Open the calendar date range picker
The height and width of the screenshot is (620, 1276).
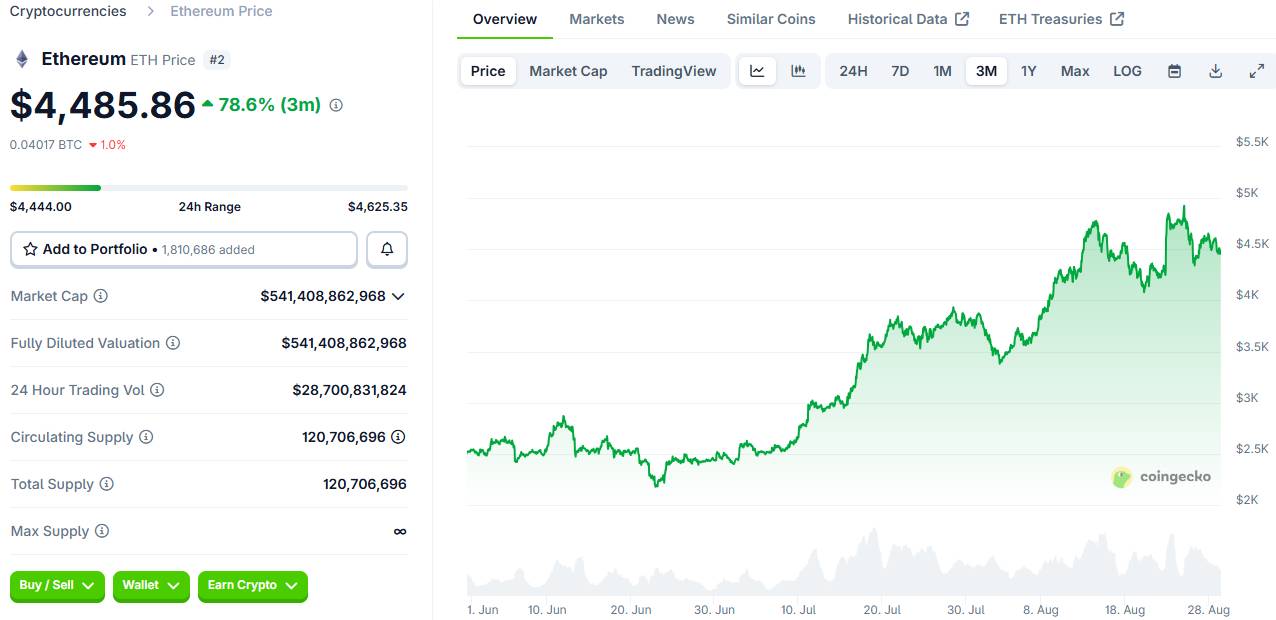pyautogui.click(x=1175, y=71)
